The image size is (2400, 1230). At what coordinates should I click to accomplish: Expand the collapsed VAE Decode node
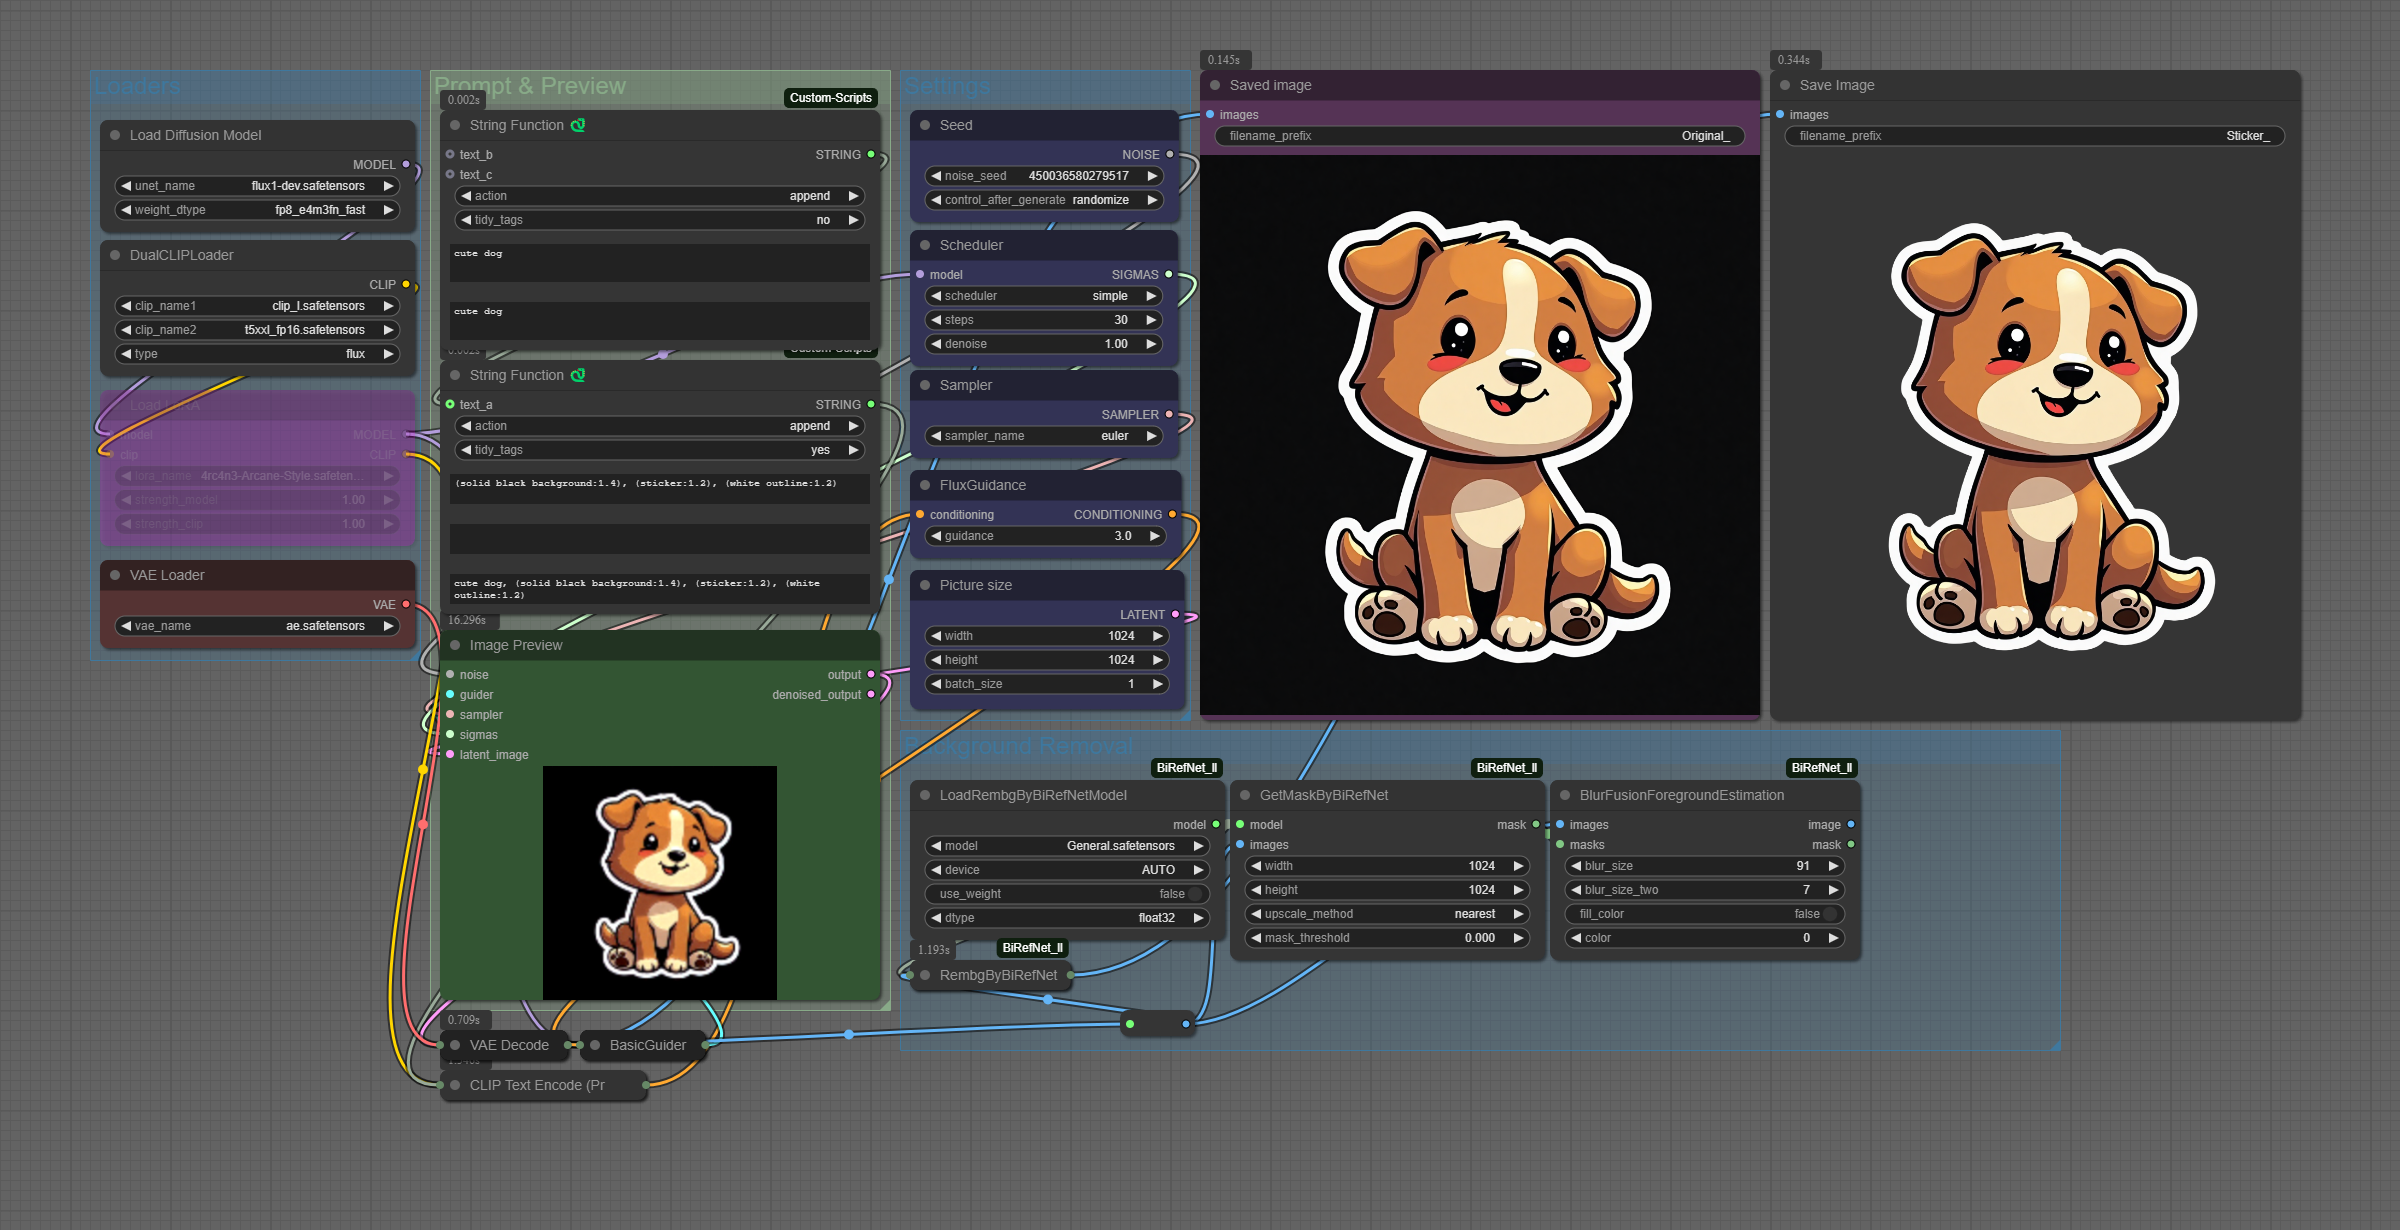[455, 1045]
